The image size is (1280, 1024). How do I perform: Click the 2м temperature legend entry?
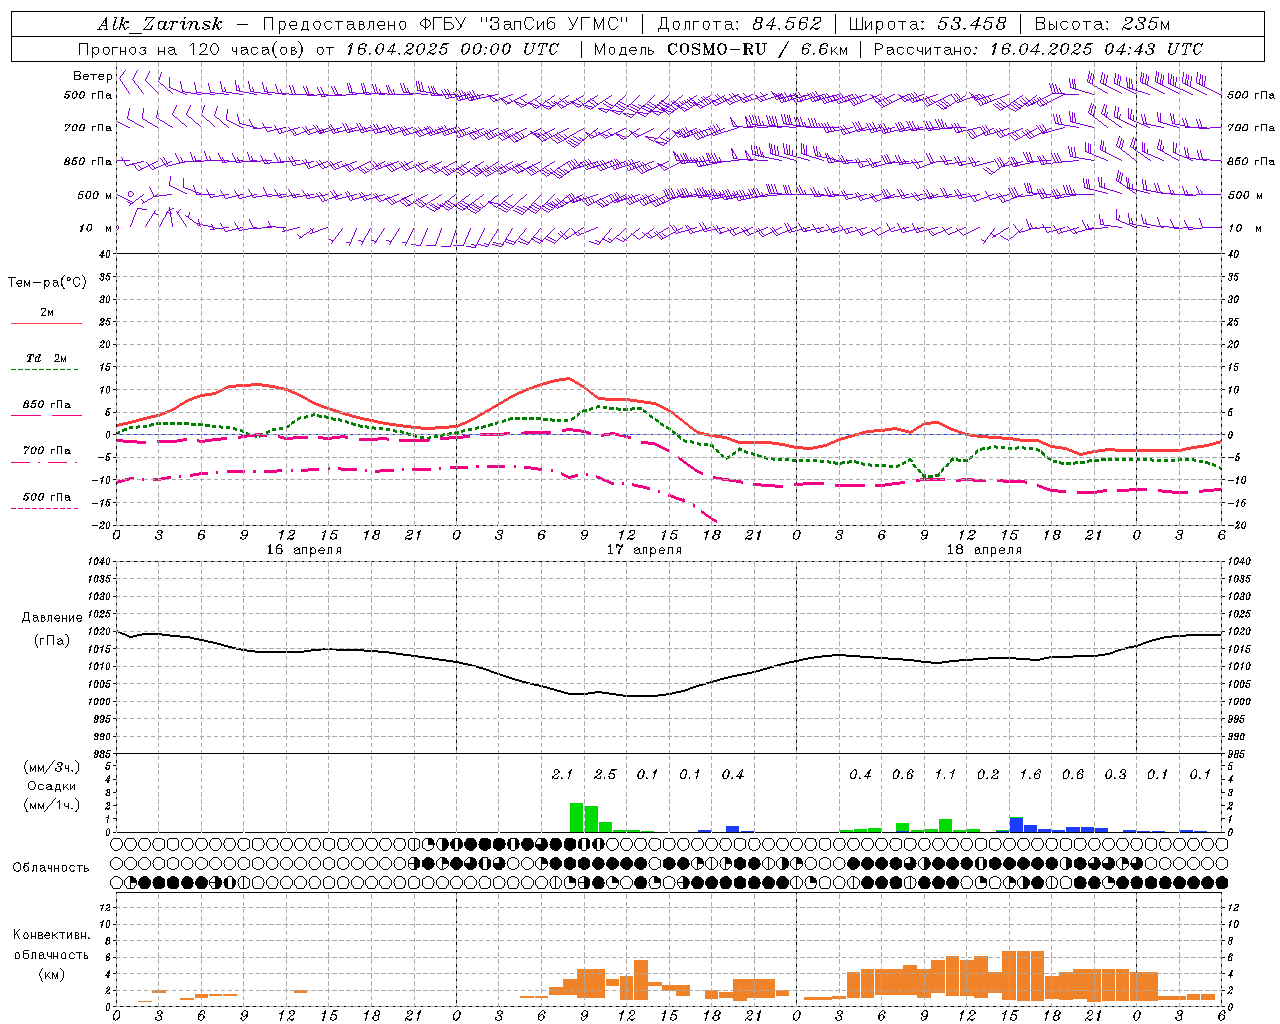pyautogui.click(x=46, y=313)
